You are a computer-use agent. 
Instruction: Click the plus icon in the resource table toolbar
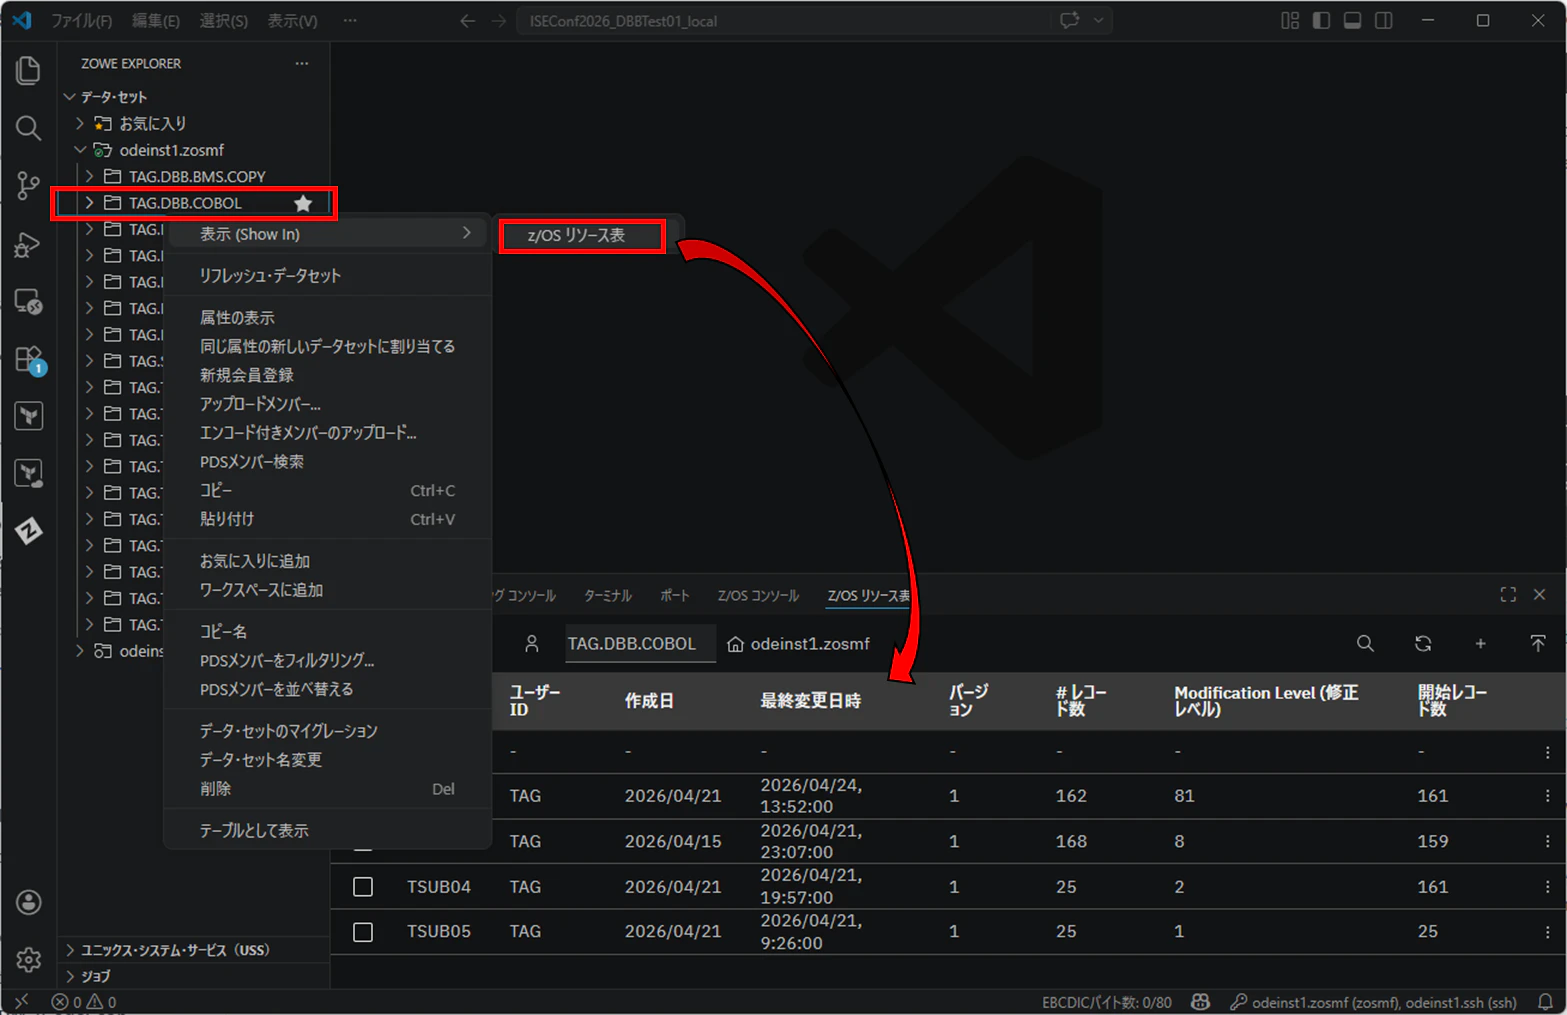[x=1480, y=644]
